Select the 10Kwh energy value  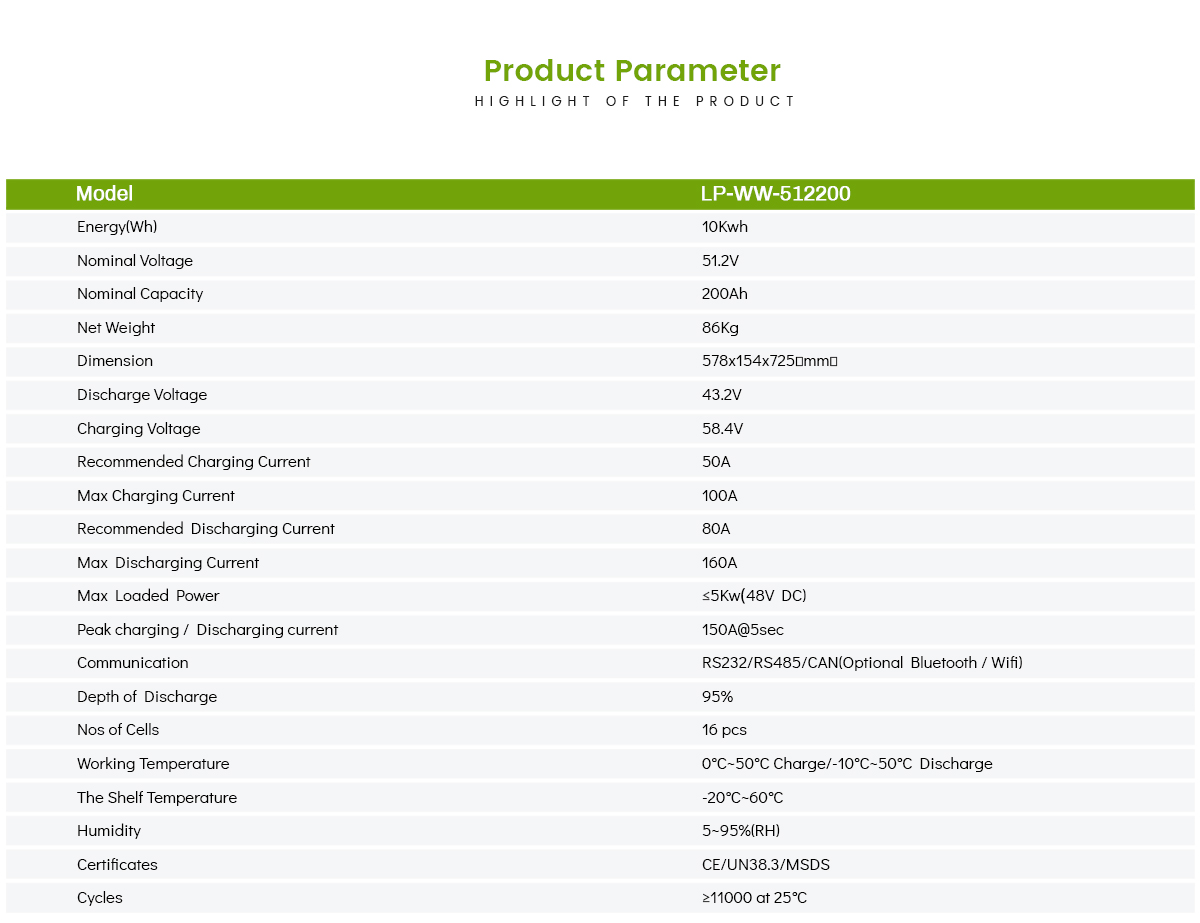(725, 227)
